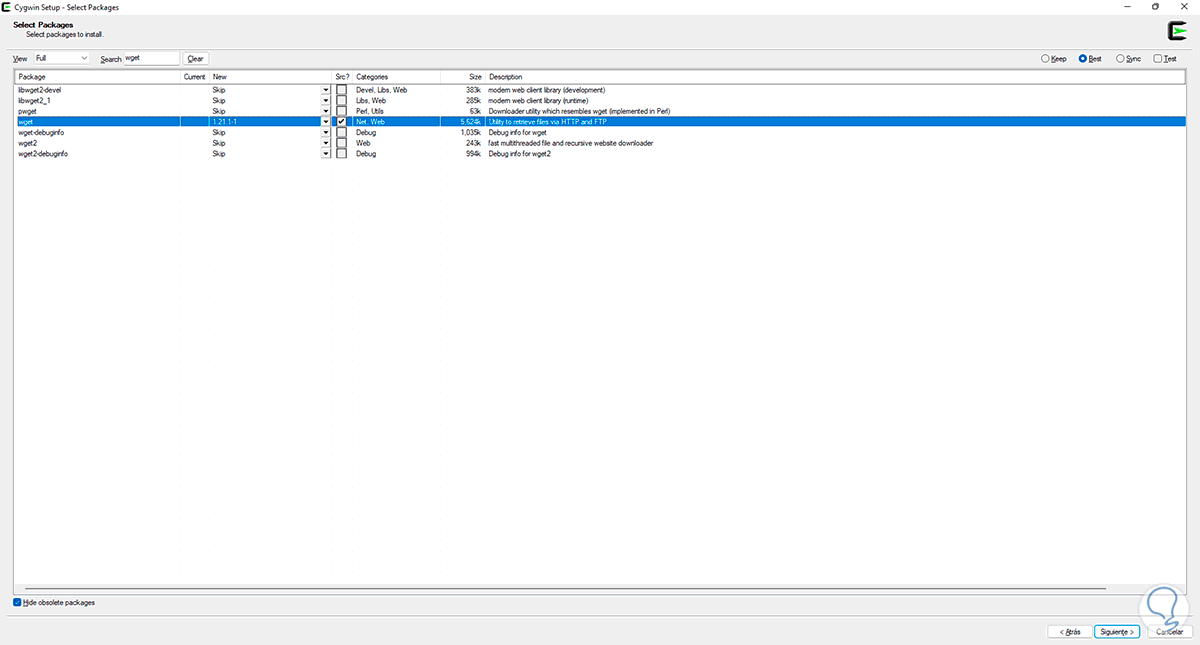Open version dropdown for wget2 package
The width and height of the screenshot is (1200, 645).
click(x=325, y=143)
